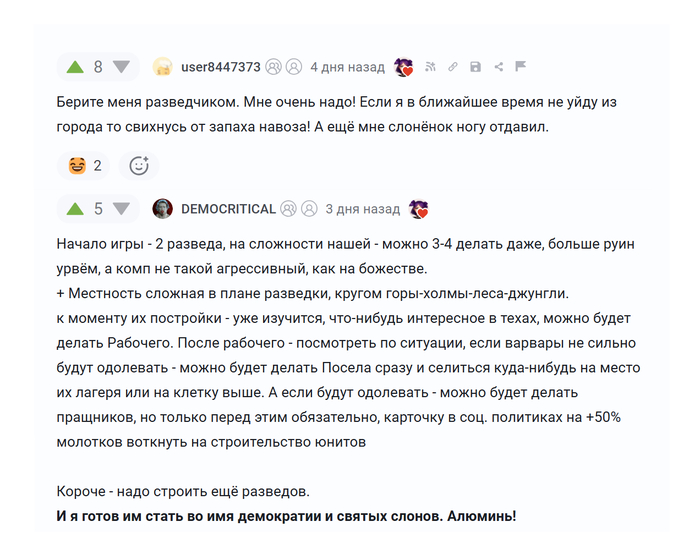Viewport: 700px width, 560px height.
Task: Save the first comment with floppy icon
Action: pyautogui.click(x=475, y=67)
